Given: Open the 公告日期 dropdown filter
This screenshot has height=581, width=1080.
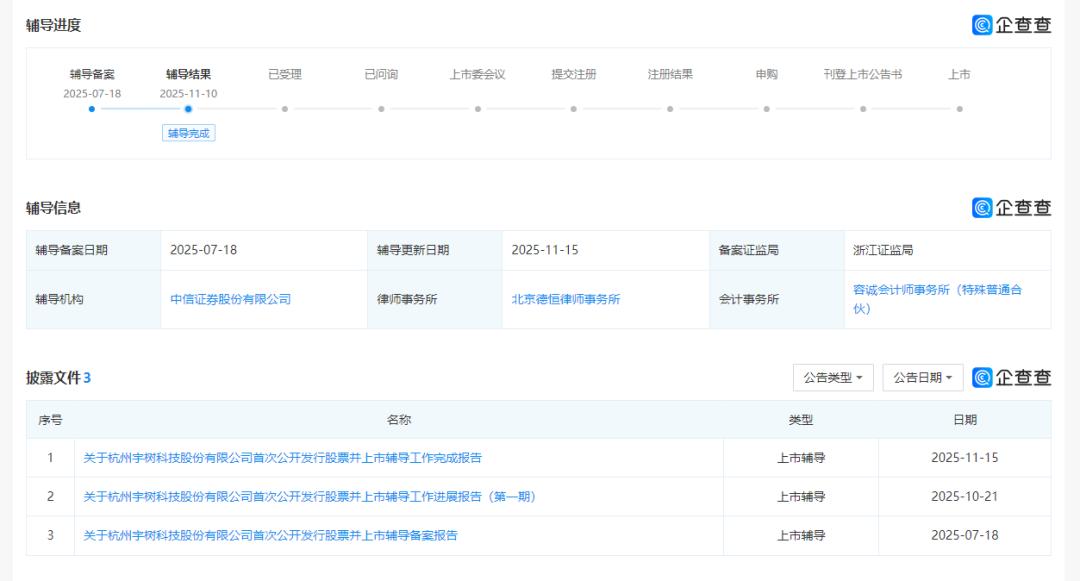Looking at the screenshot, I should (922, 377).
